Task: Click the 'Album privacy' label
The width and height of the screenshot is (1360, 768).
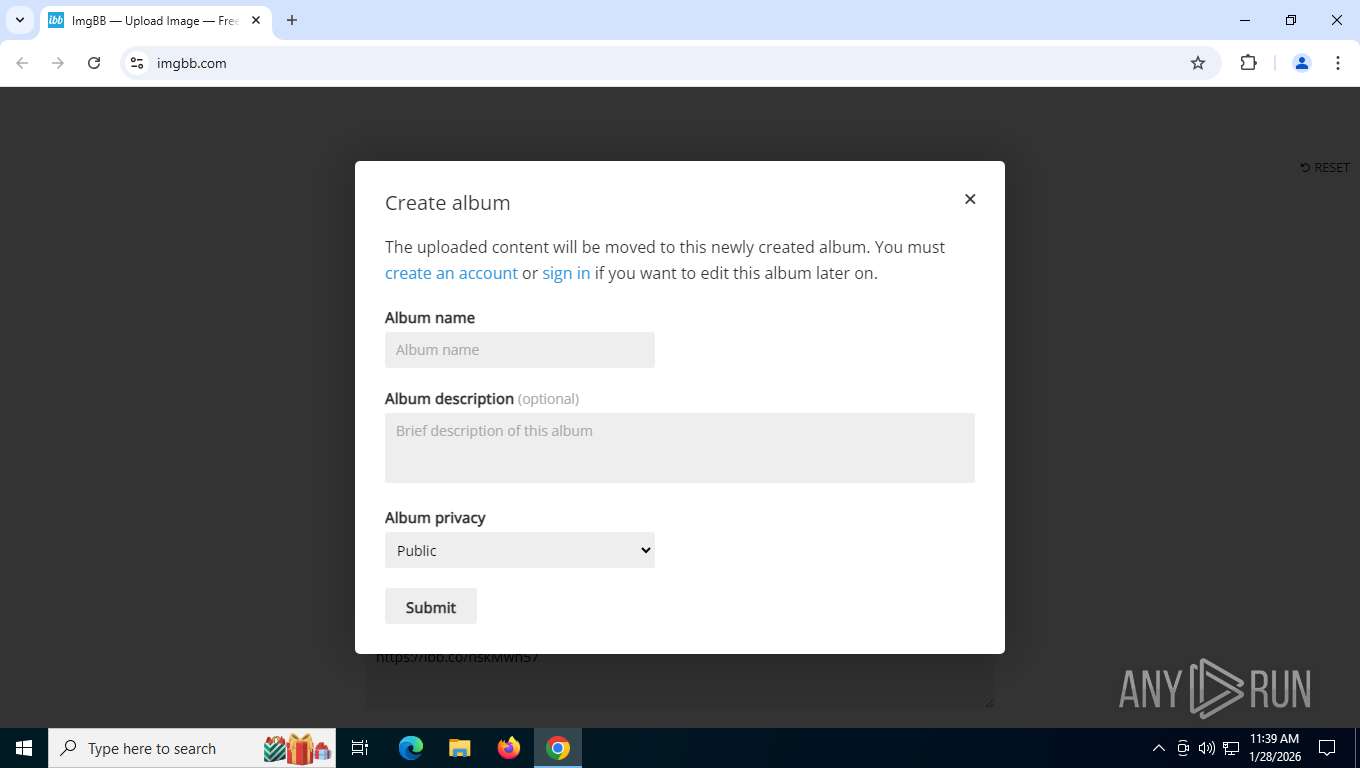Action: (435, 518)
